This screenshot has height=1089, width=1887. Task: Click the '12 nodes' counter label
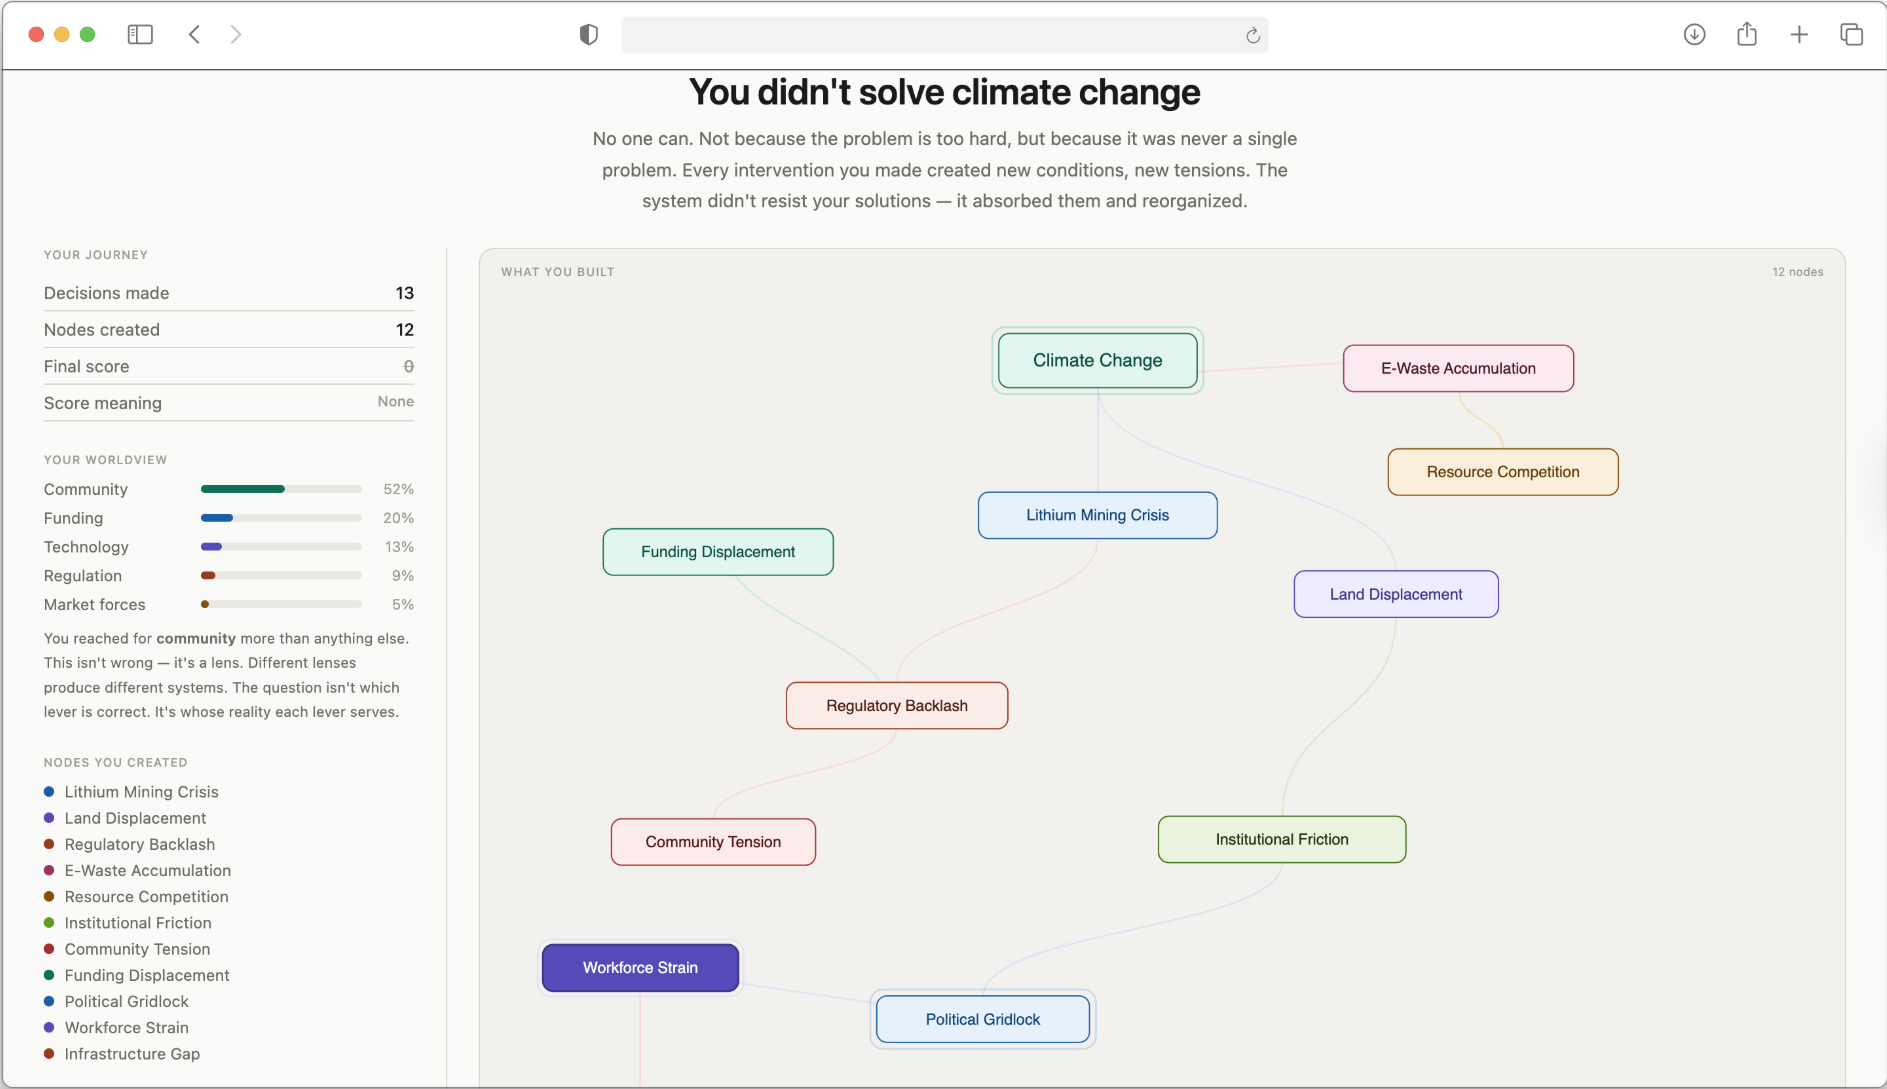click(x=1798, y=272)
